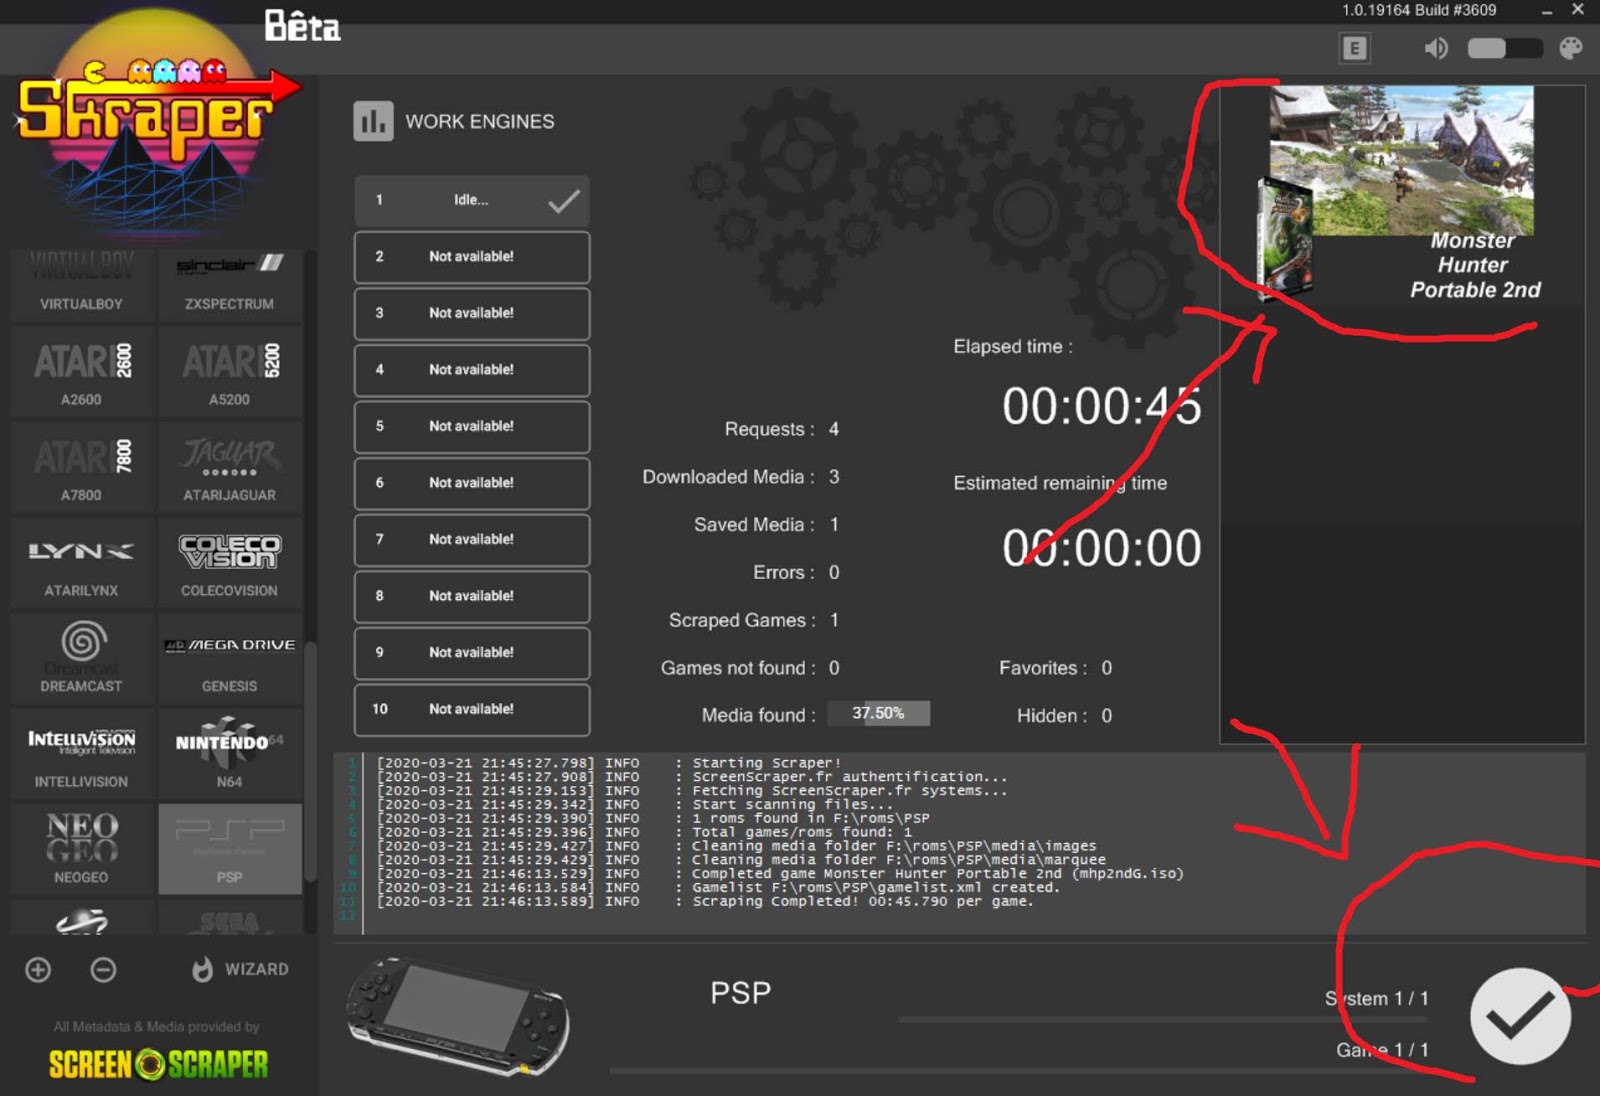Click work engine 5 Not available

click(472, 426)
